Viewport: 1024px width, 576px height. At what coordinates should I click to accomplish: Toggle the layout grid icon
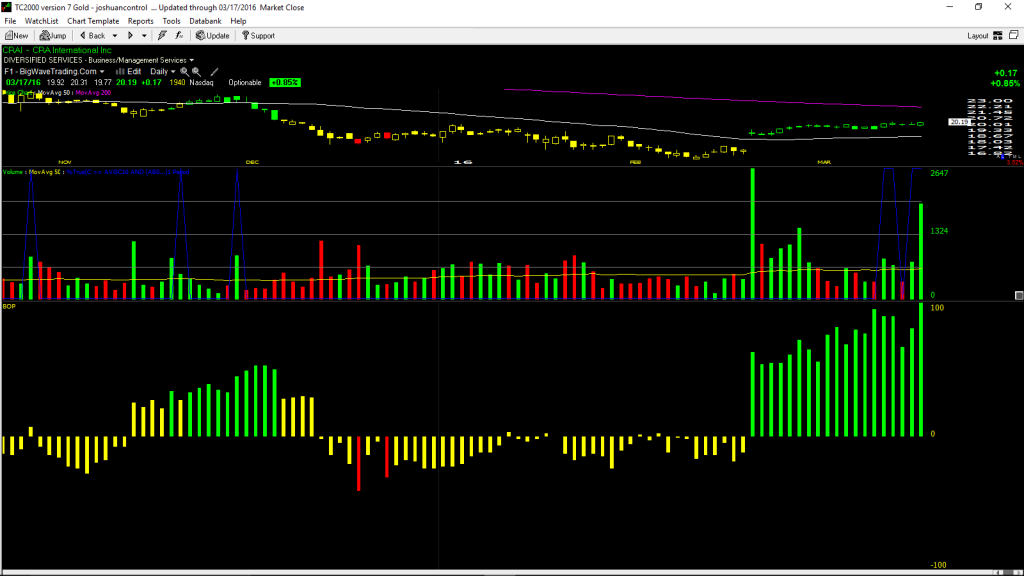[998, 36]
